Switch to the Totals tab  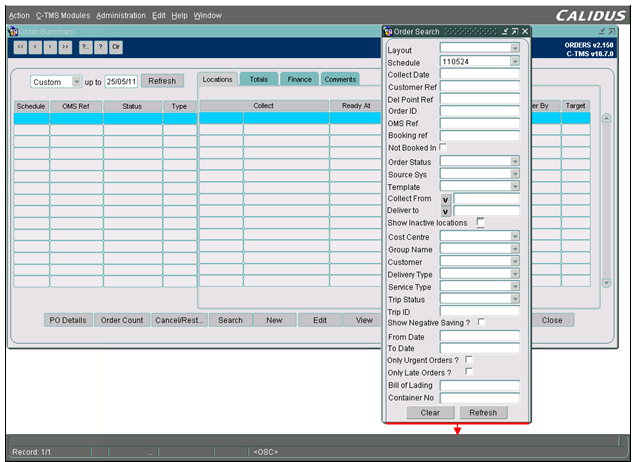pos(259,79)
